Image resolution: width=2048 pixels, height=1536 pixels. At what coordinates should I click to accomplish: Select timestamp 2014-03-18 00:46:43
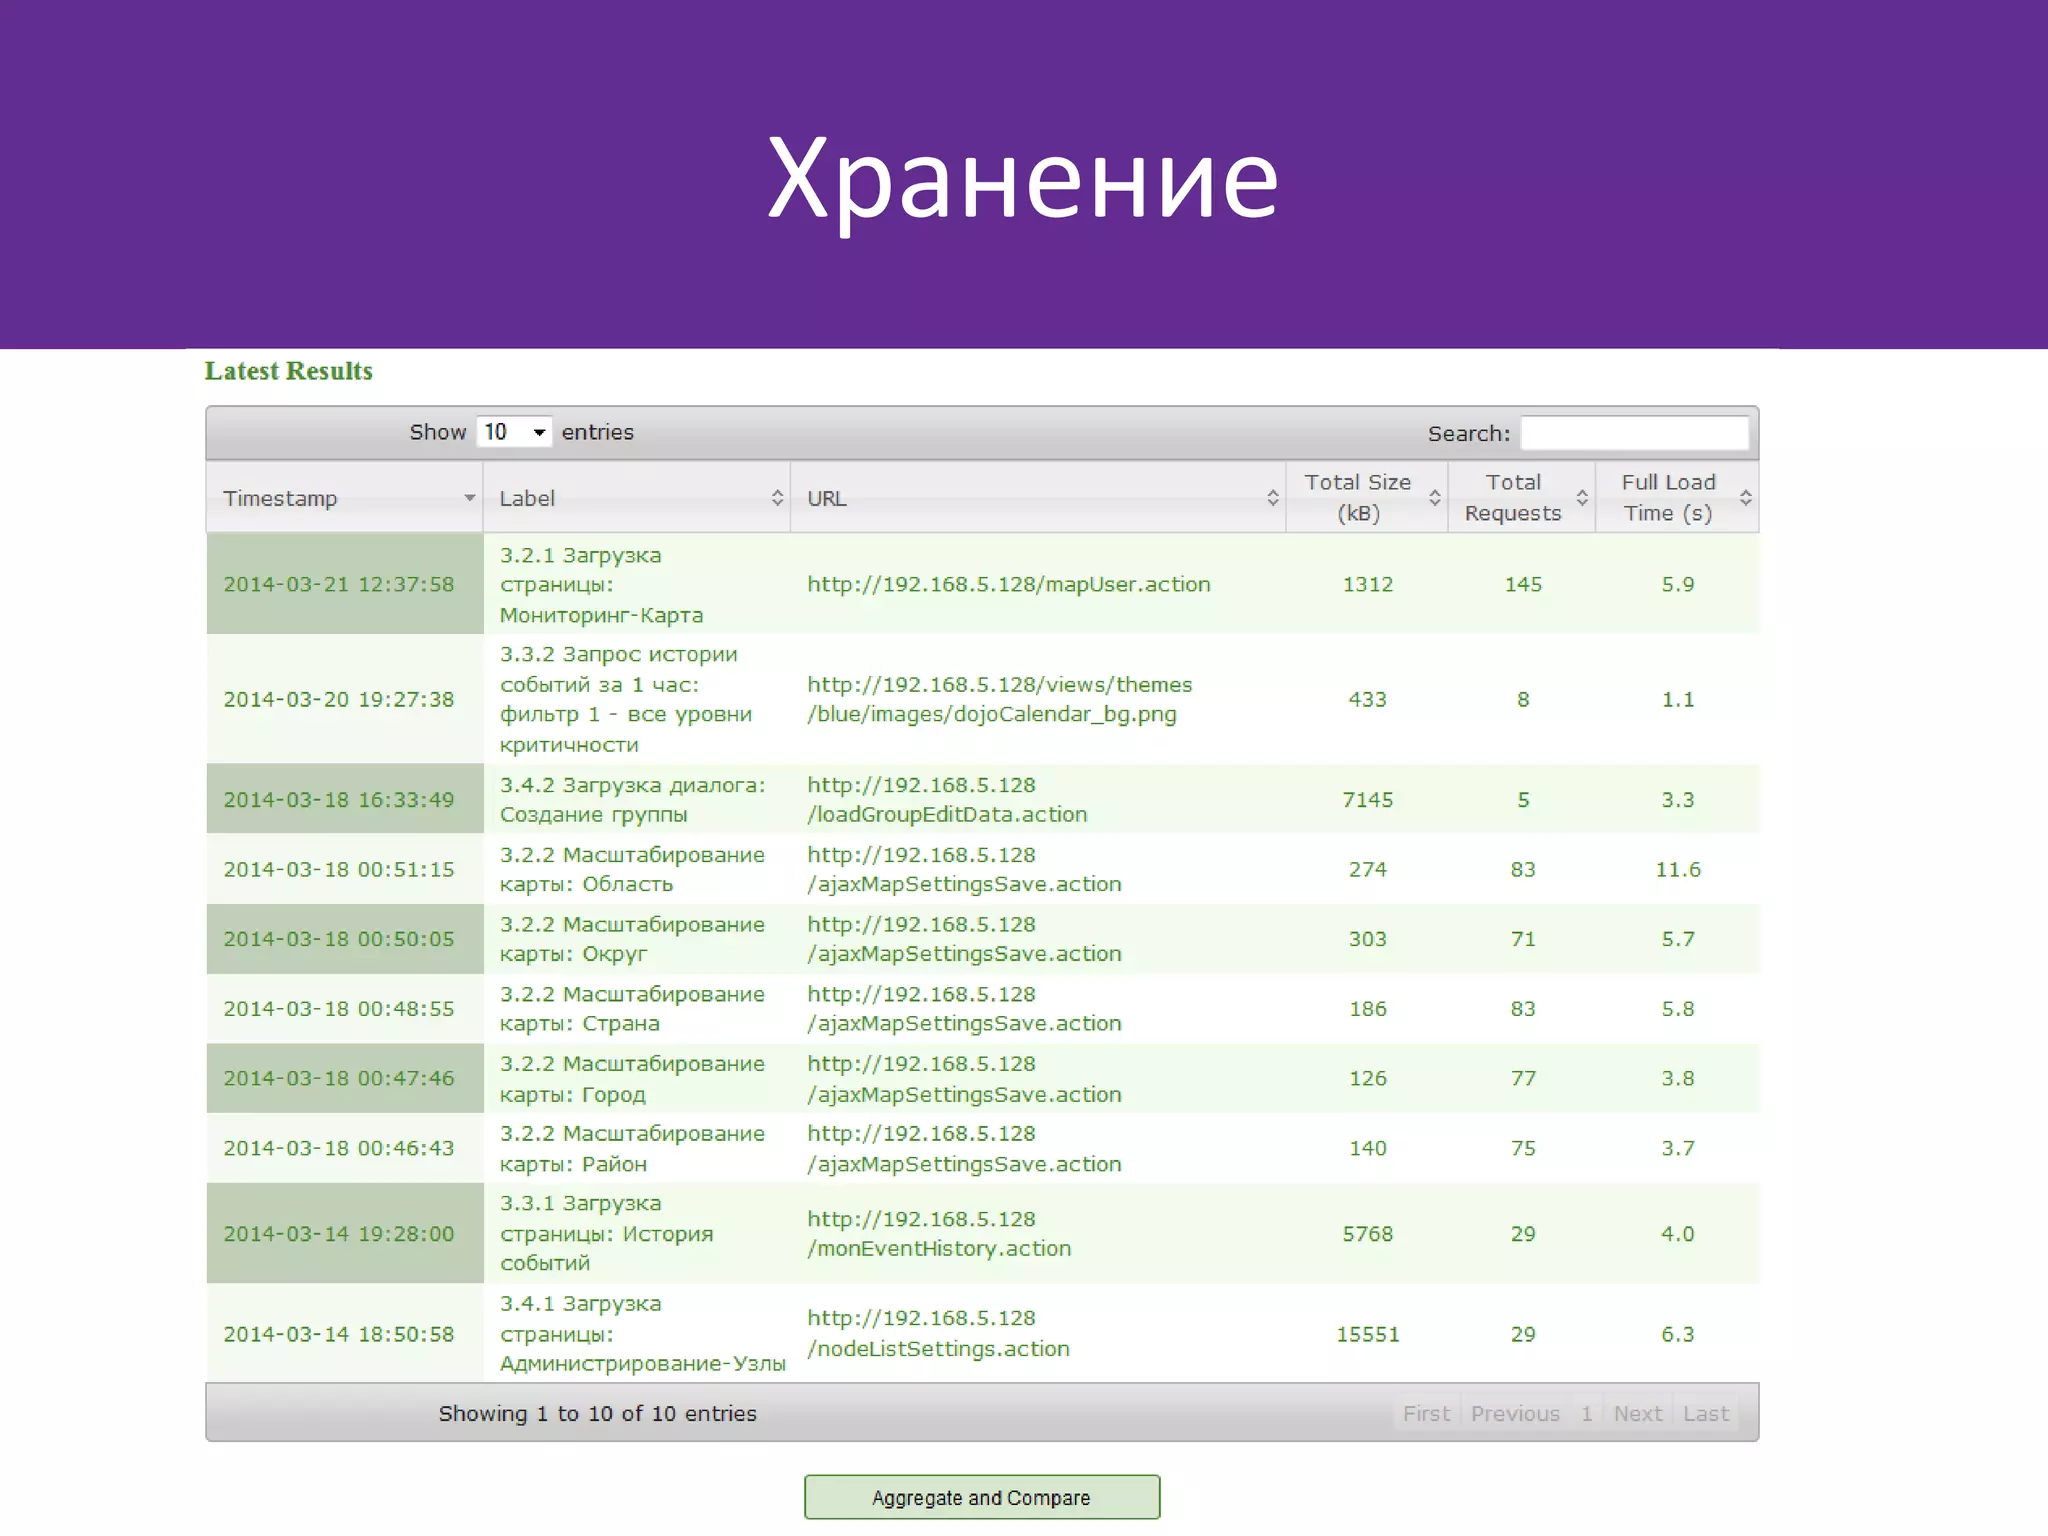[x=338, y=1148]
